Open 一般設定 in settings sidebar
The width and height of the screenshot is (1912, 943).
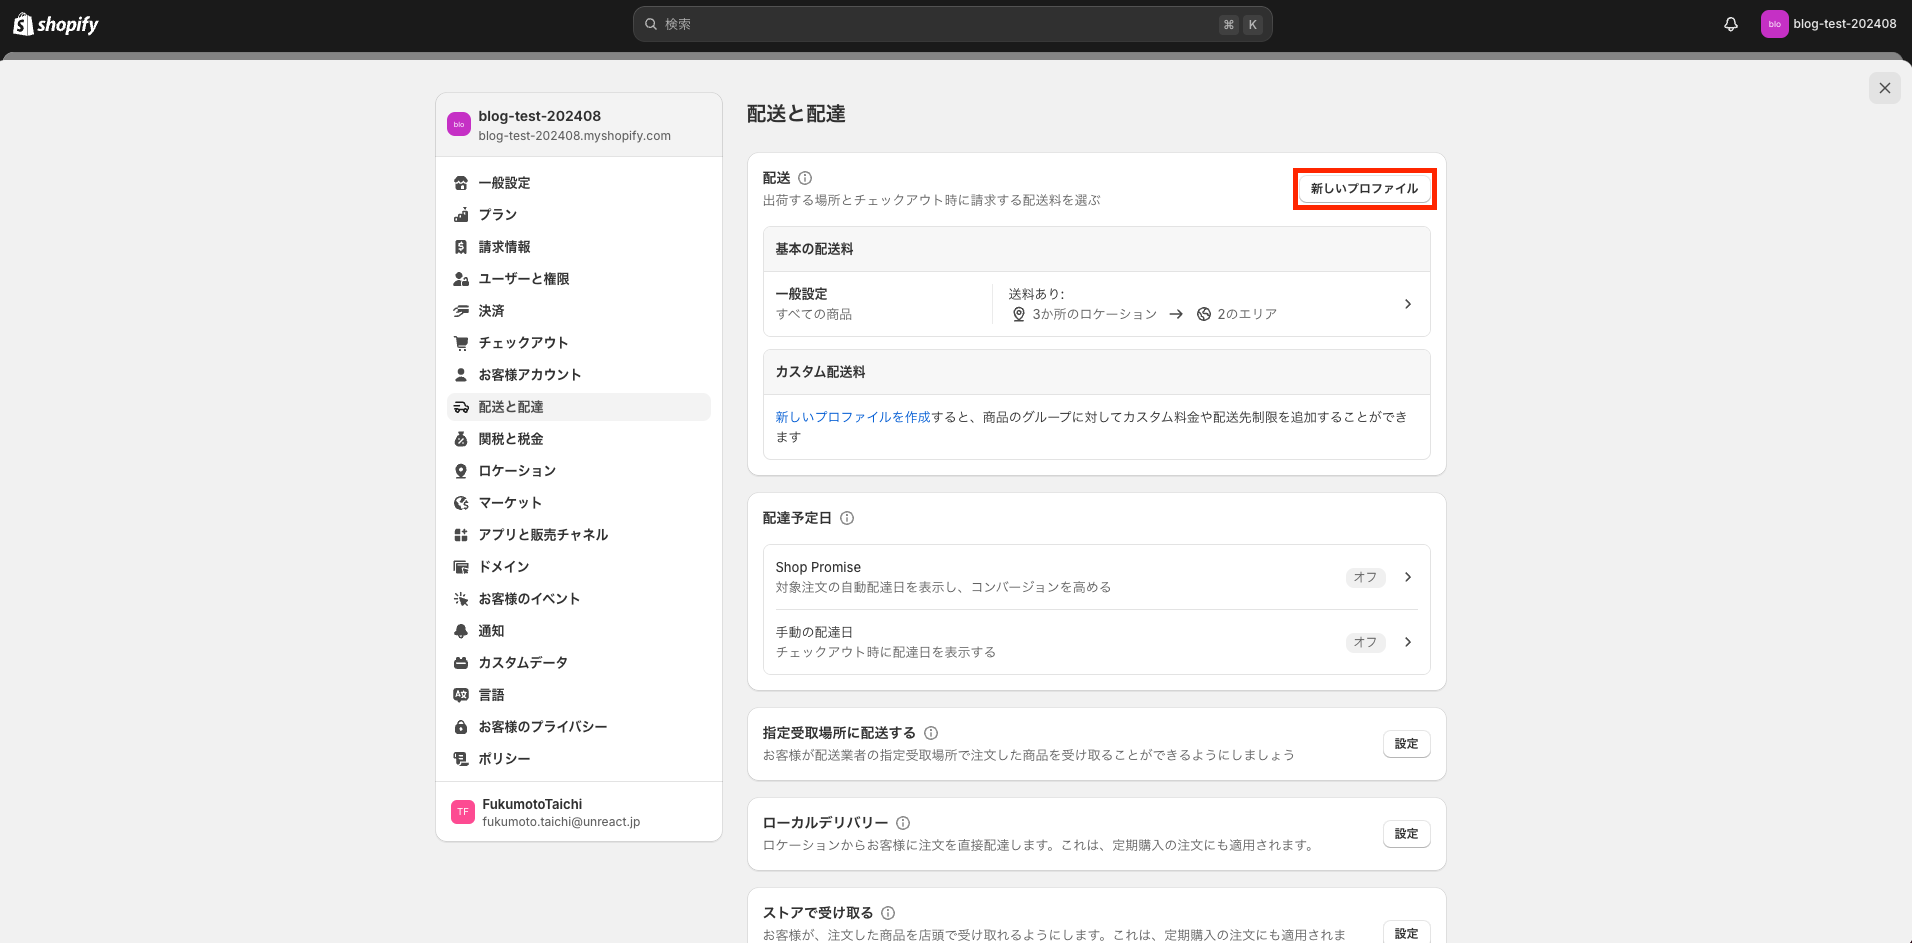[x=578, y=183]
